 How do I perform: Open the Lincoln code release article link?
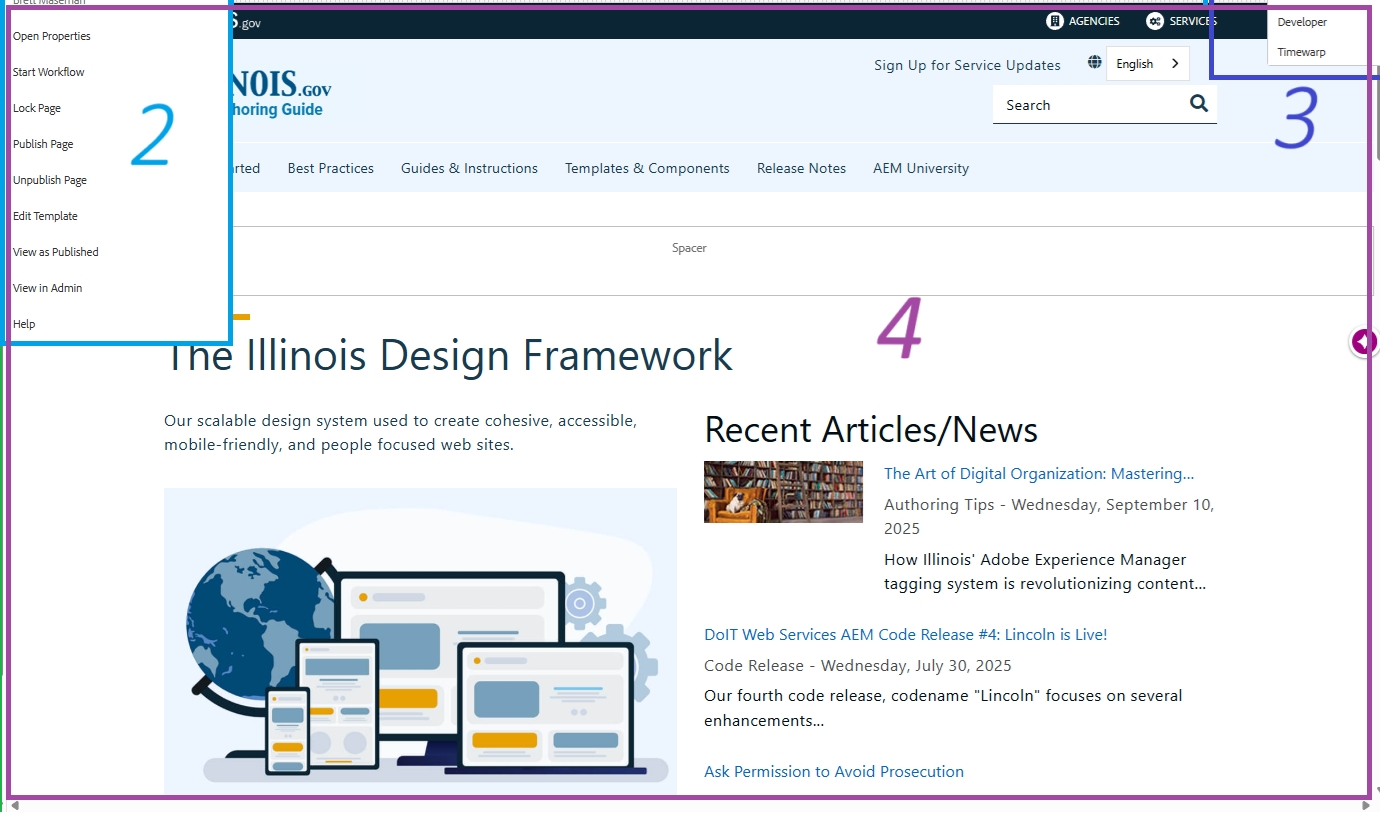tap(905, 634)
